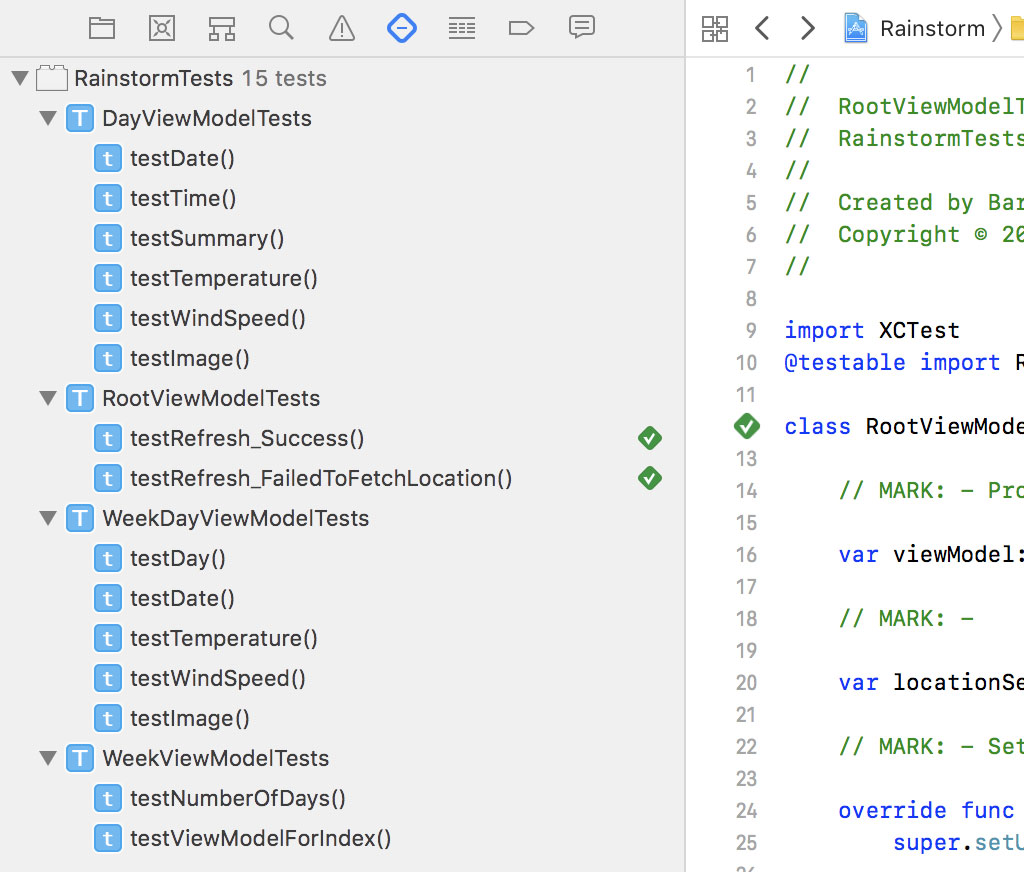Screen dimensions: 1024x872
Task: Open the Issue navigator warning triangle
Action: pyautogui.click(x=341, y=28)
